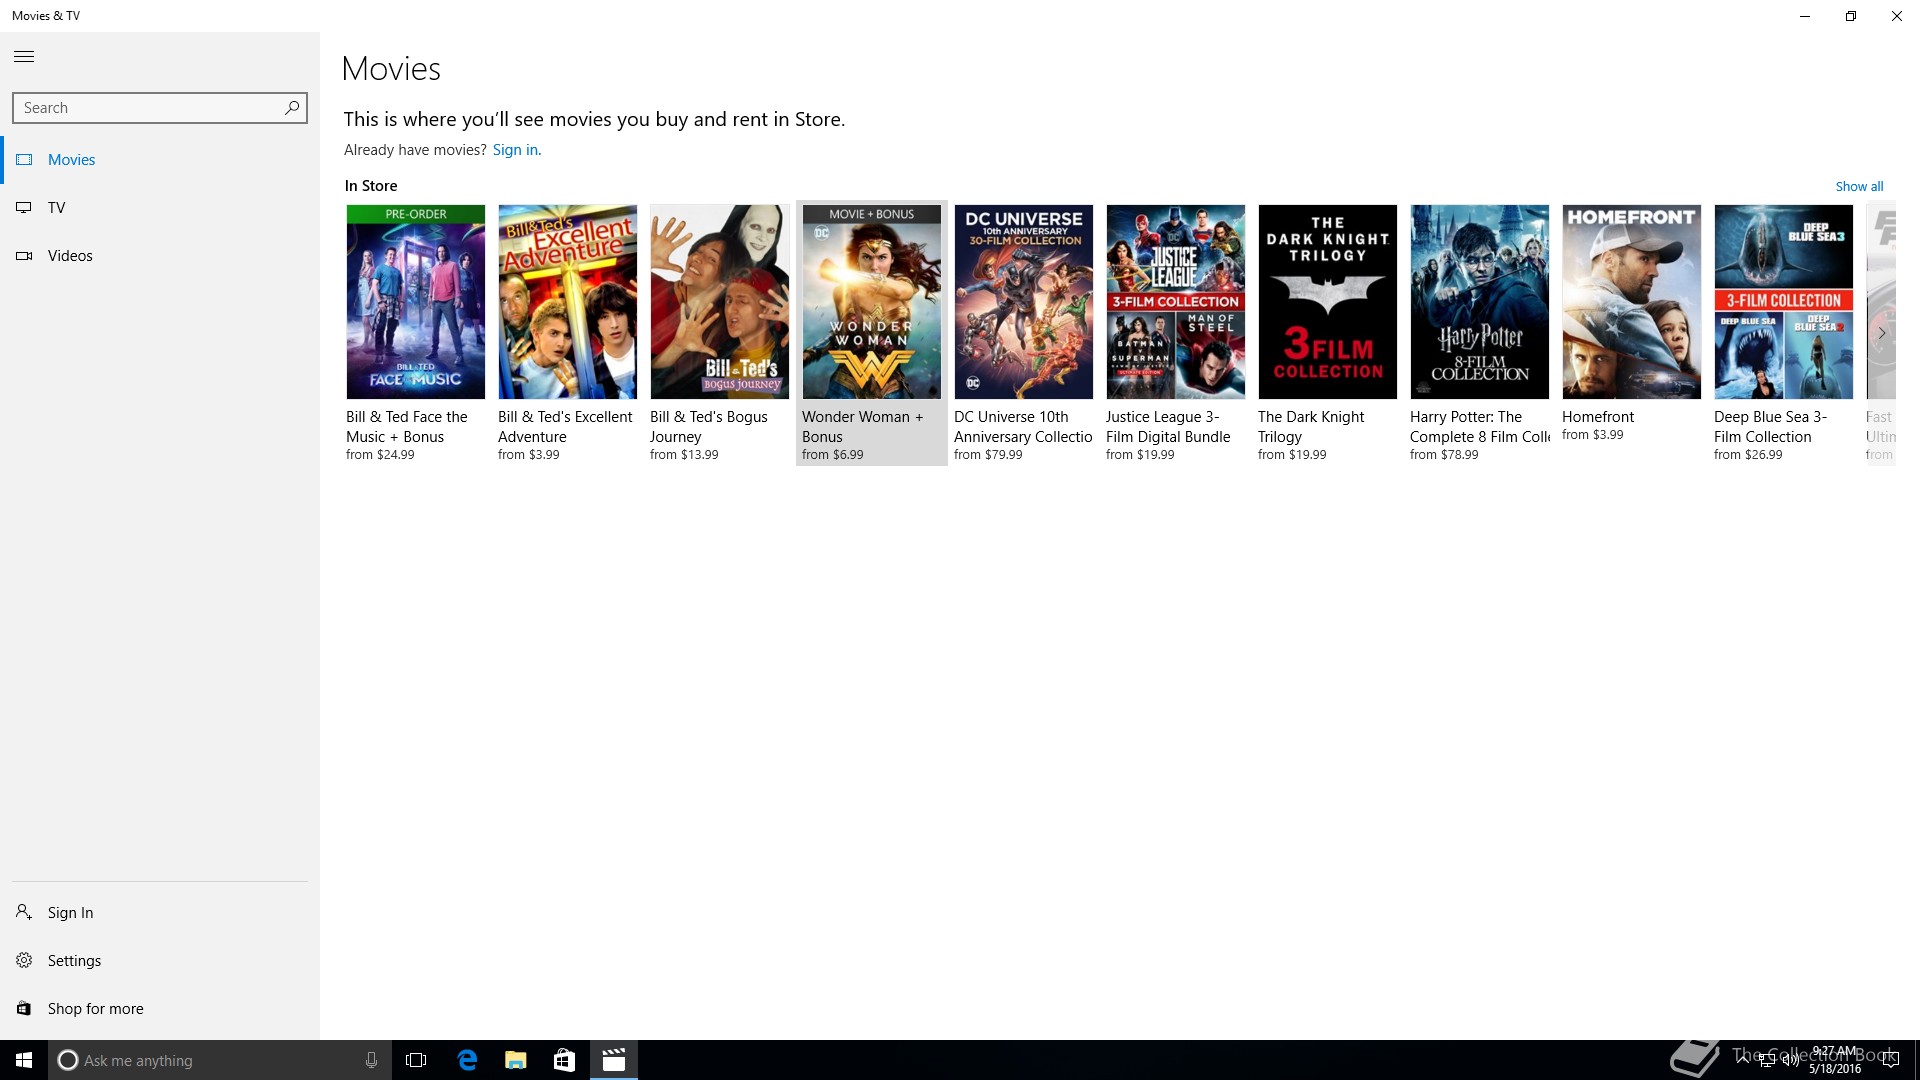Click 'Bill & Ted Face the Music + Bonus' title
This screenshot has height=1080, width=1920.
407,427
